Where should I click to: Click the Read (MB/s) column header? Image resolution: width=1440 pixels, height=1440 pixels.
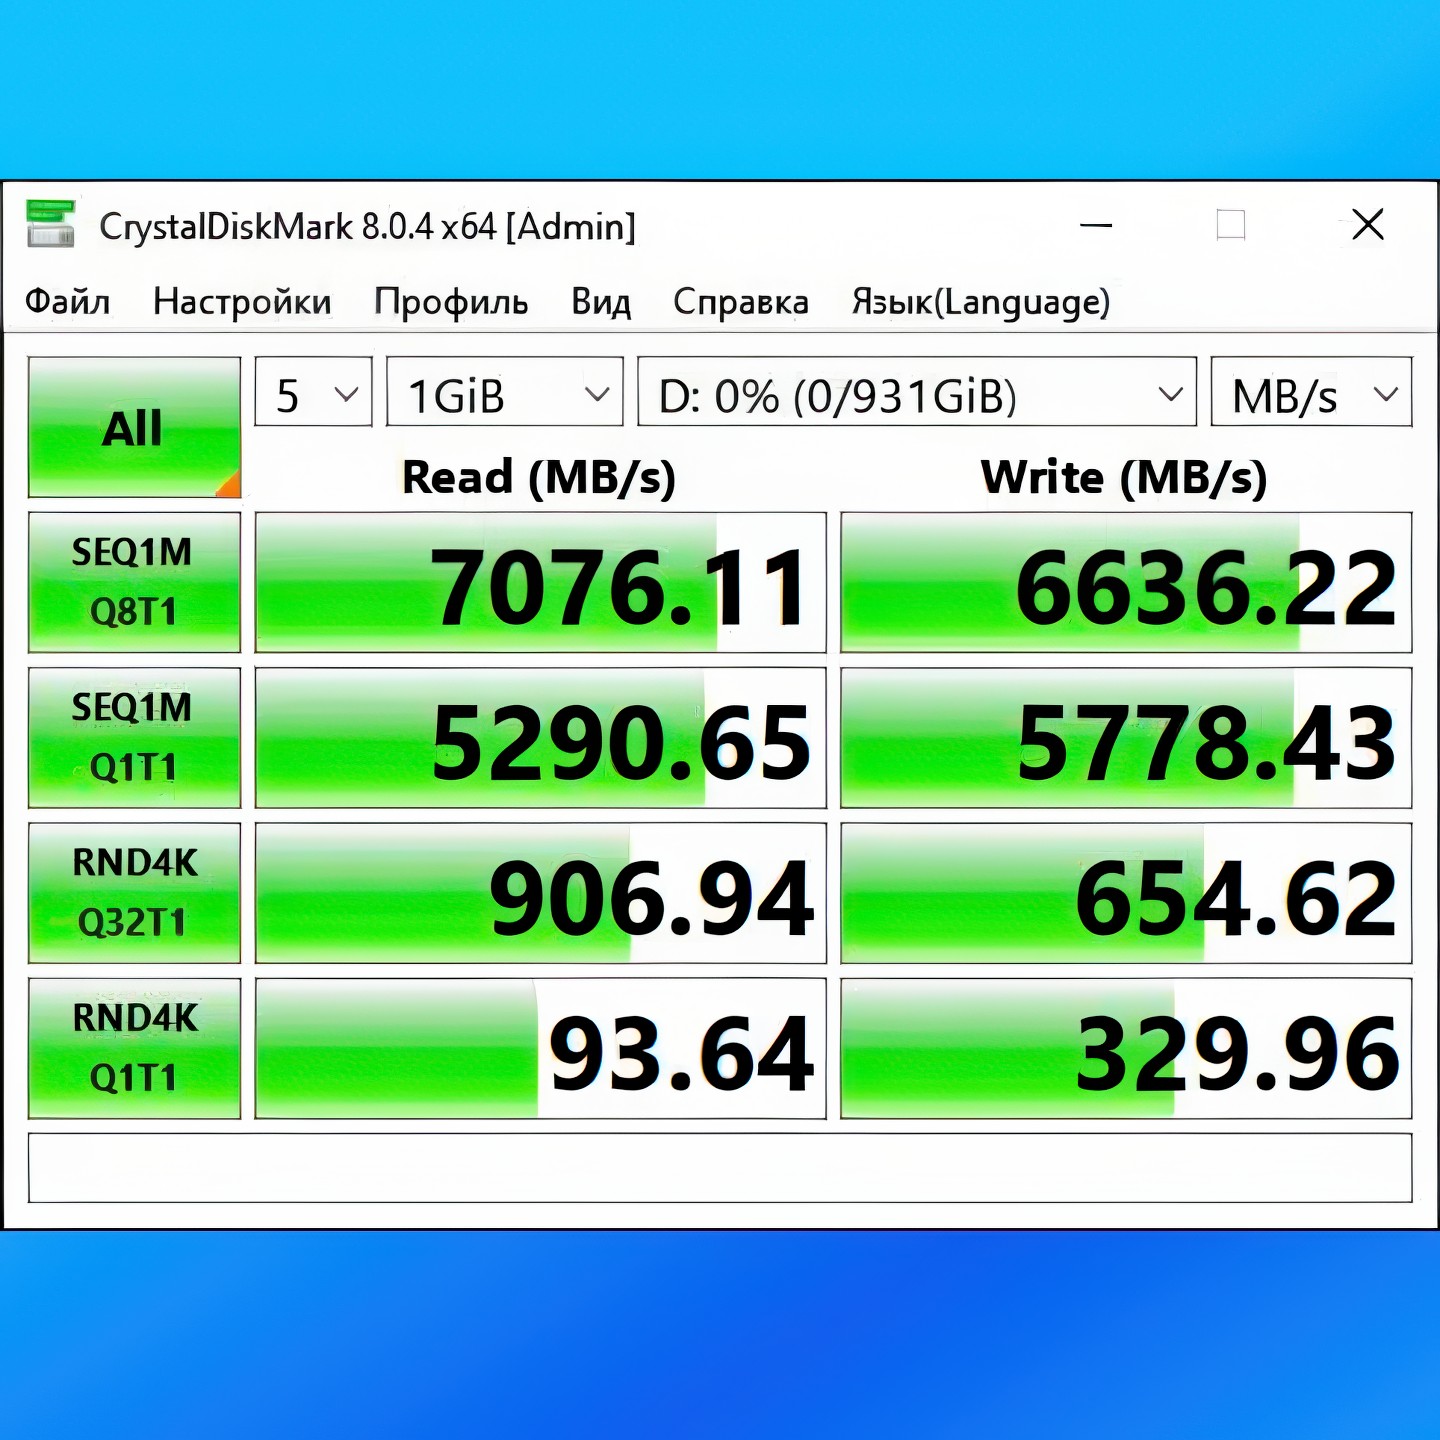pos(539,477)
